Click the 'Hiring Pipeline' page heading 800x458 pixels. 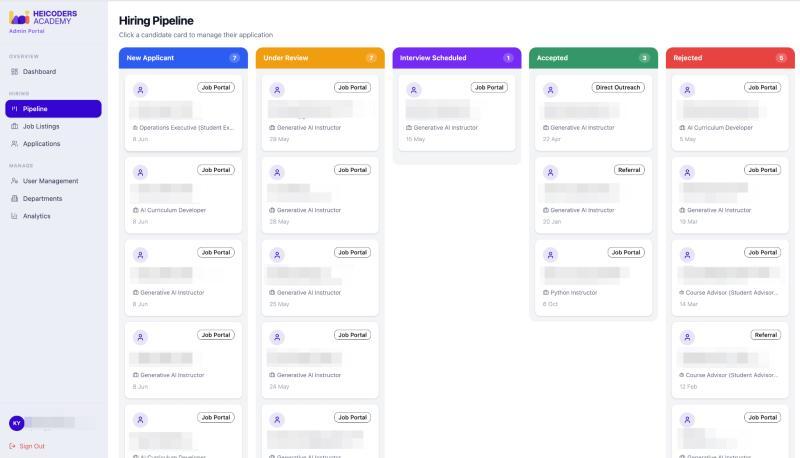(x=156, y=21)
